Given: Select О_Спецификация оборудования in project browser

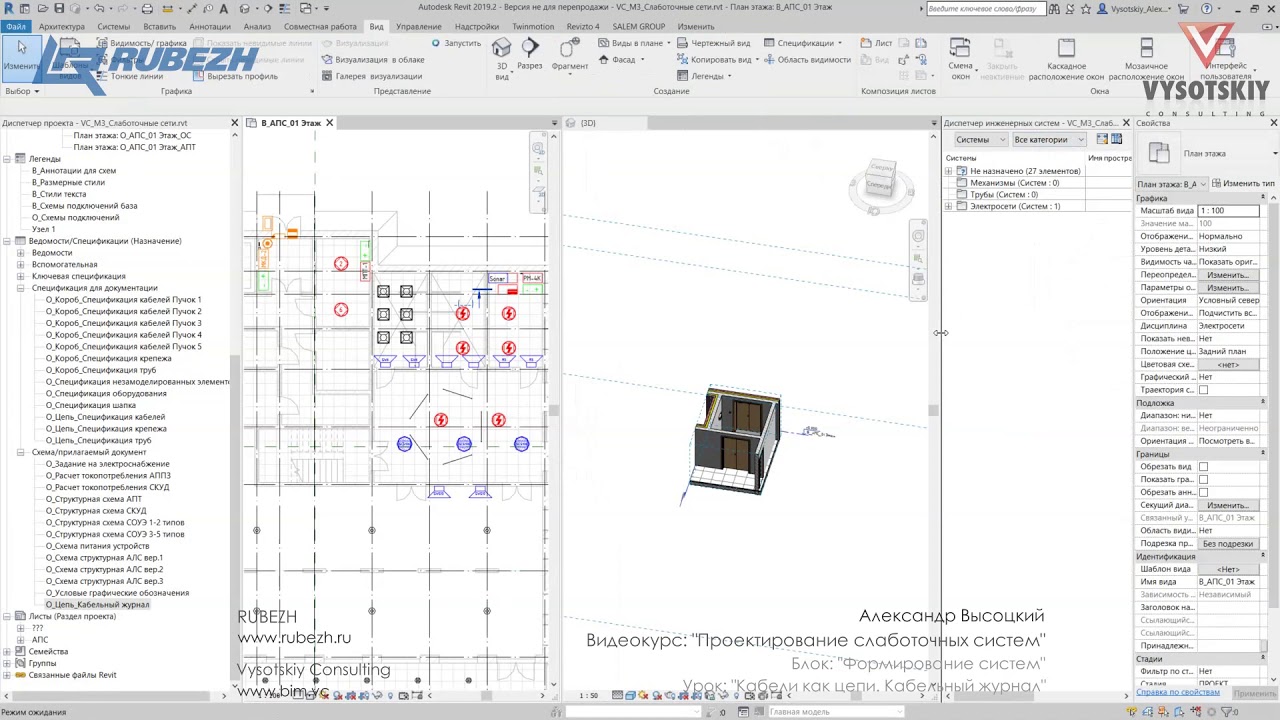Looking at the screenshot, I should (106, 394).
